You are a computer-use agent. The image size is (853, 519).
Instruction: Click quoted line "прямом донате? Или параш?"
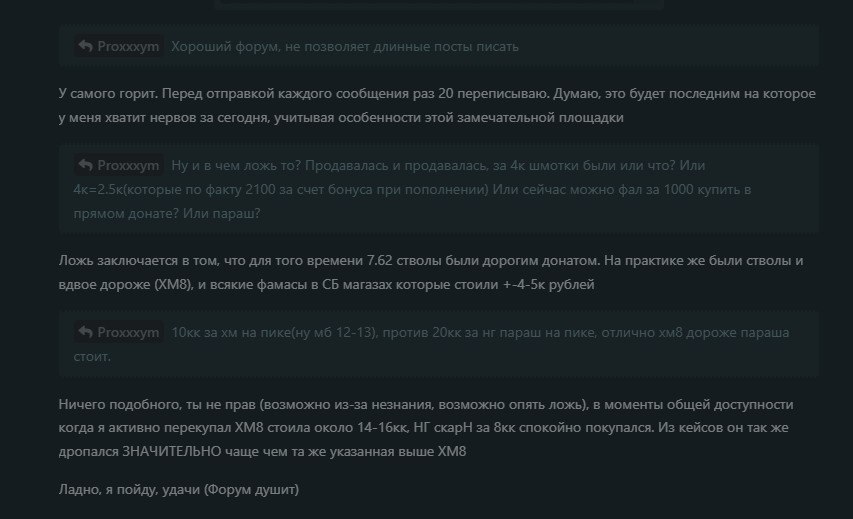tap(166, 213)
